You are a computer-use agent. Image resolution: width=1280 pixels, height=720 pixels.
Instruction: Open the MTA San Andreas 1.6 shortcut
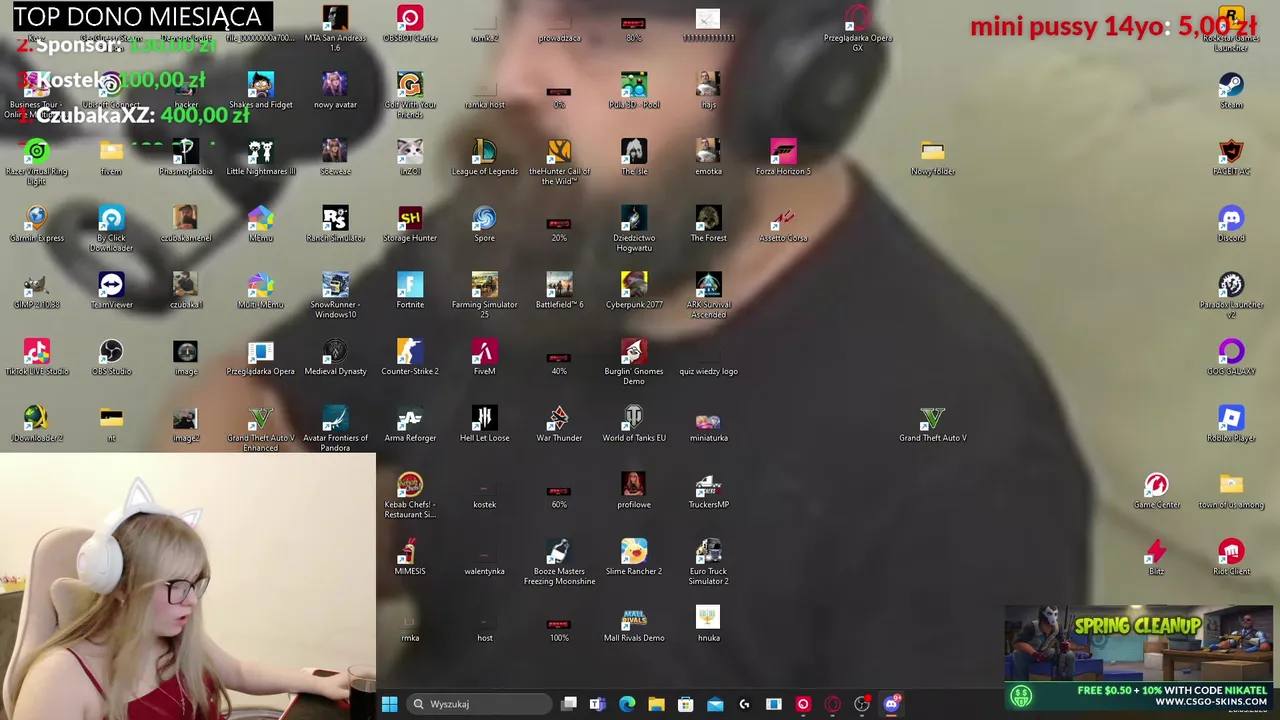pos(335,19)
